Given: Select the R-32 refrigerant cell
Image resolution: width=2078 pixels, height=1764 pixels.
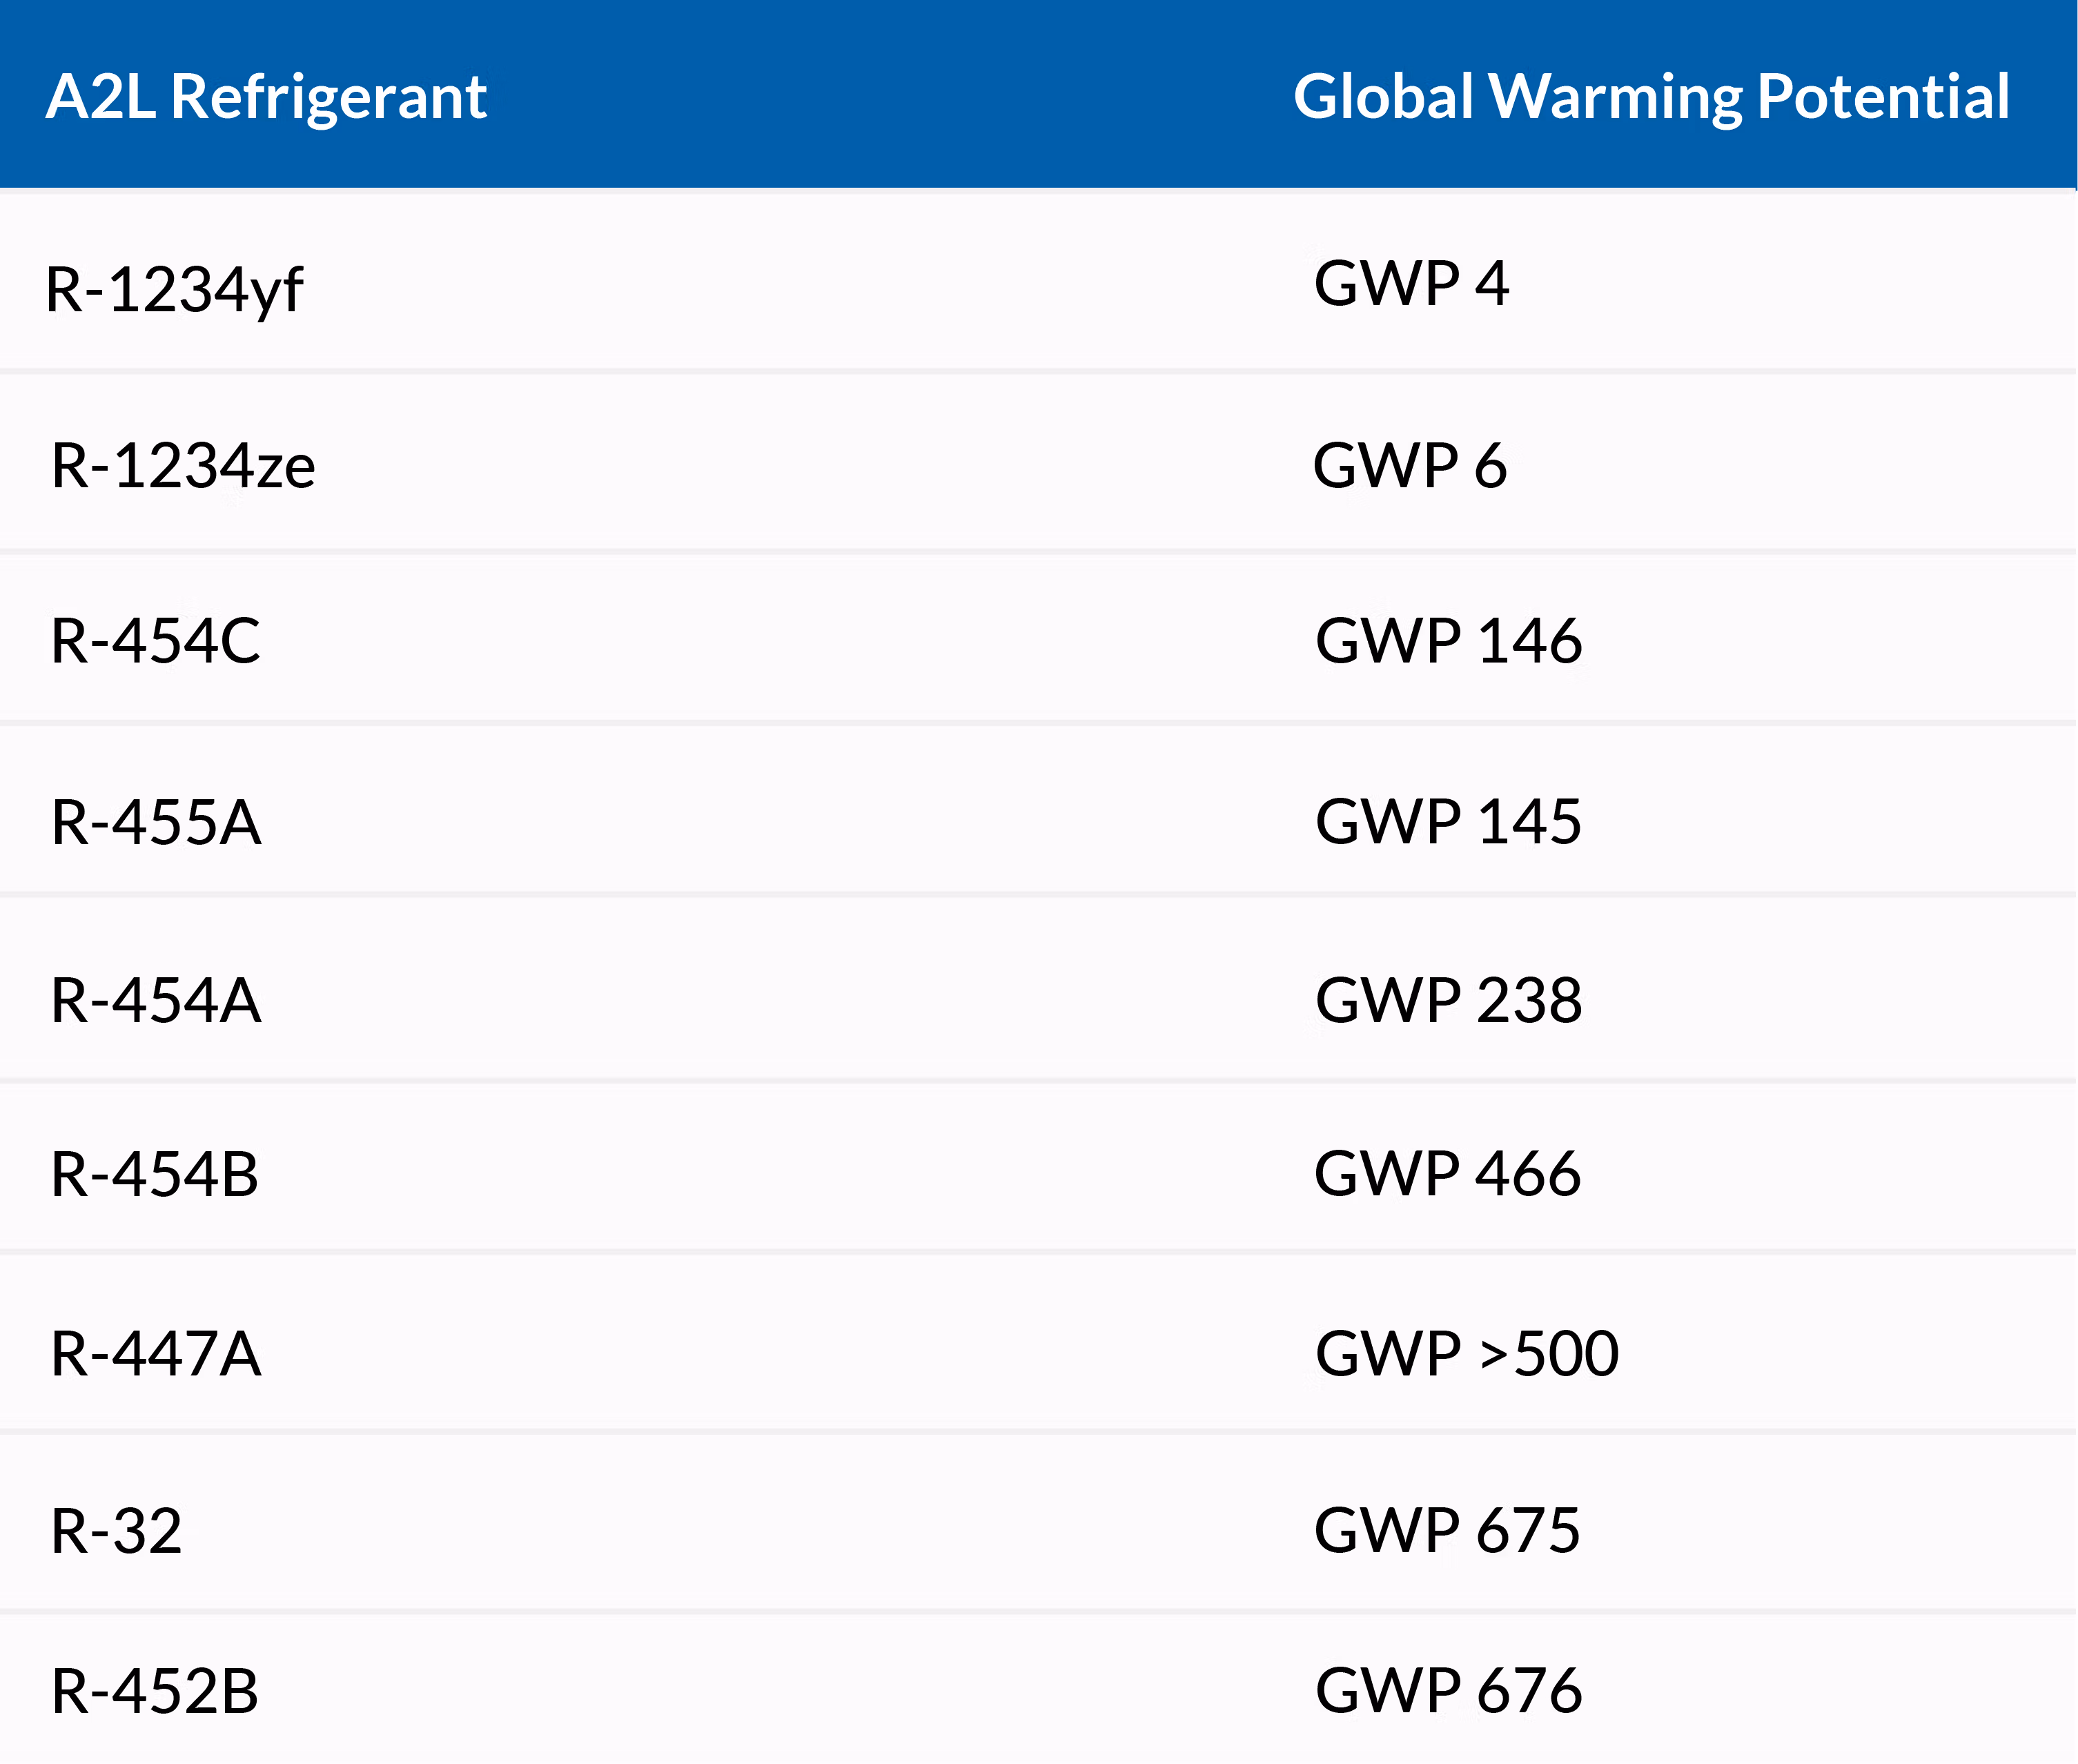Looking at the screenshot, I should 117,1531.
